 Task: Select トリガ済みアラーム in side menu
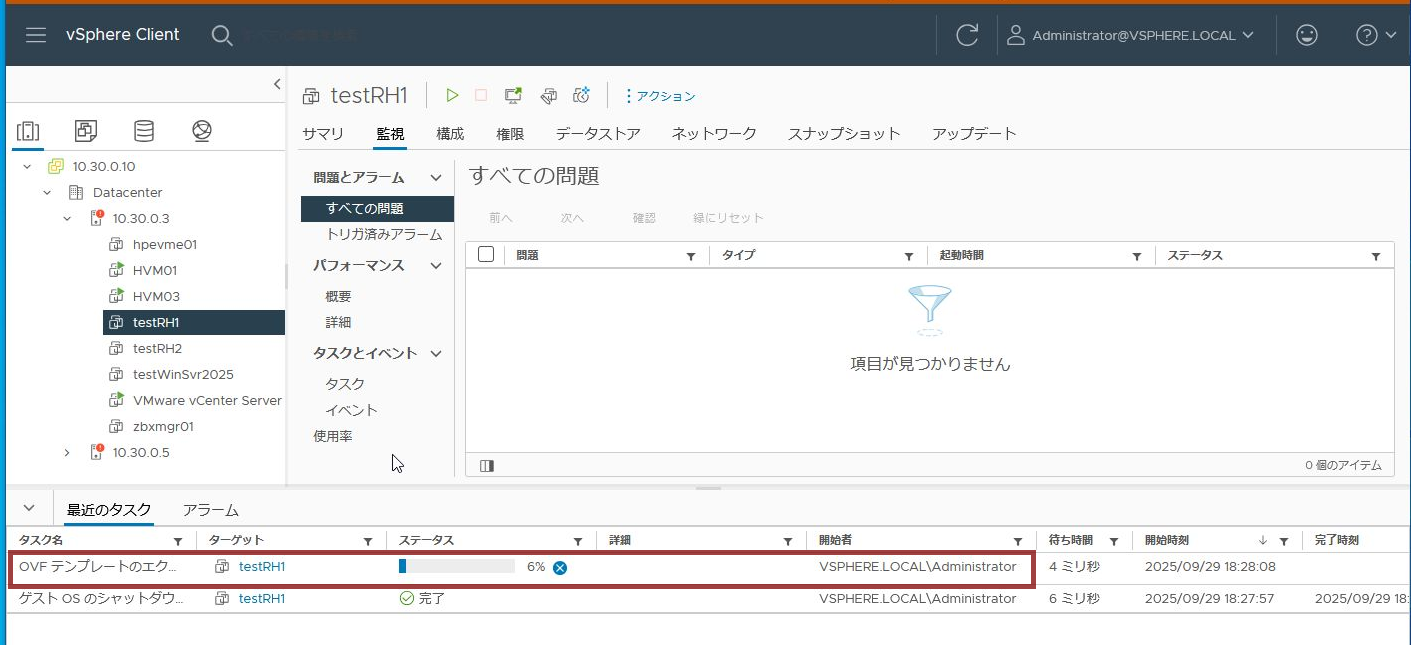tap(384, 235)
